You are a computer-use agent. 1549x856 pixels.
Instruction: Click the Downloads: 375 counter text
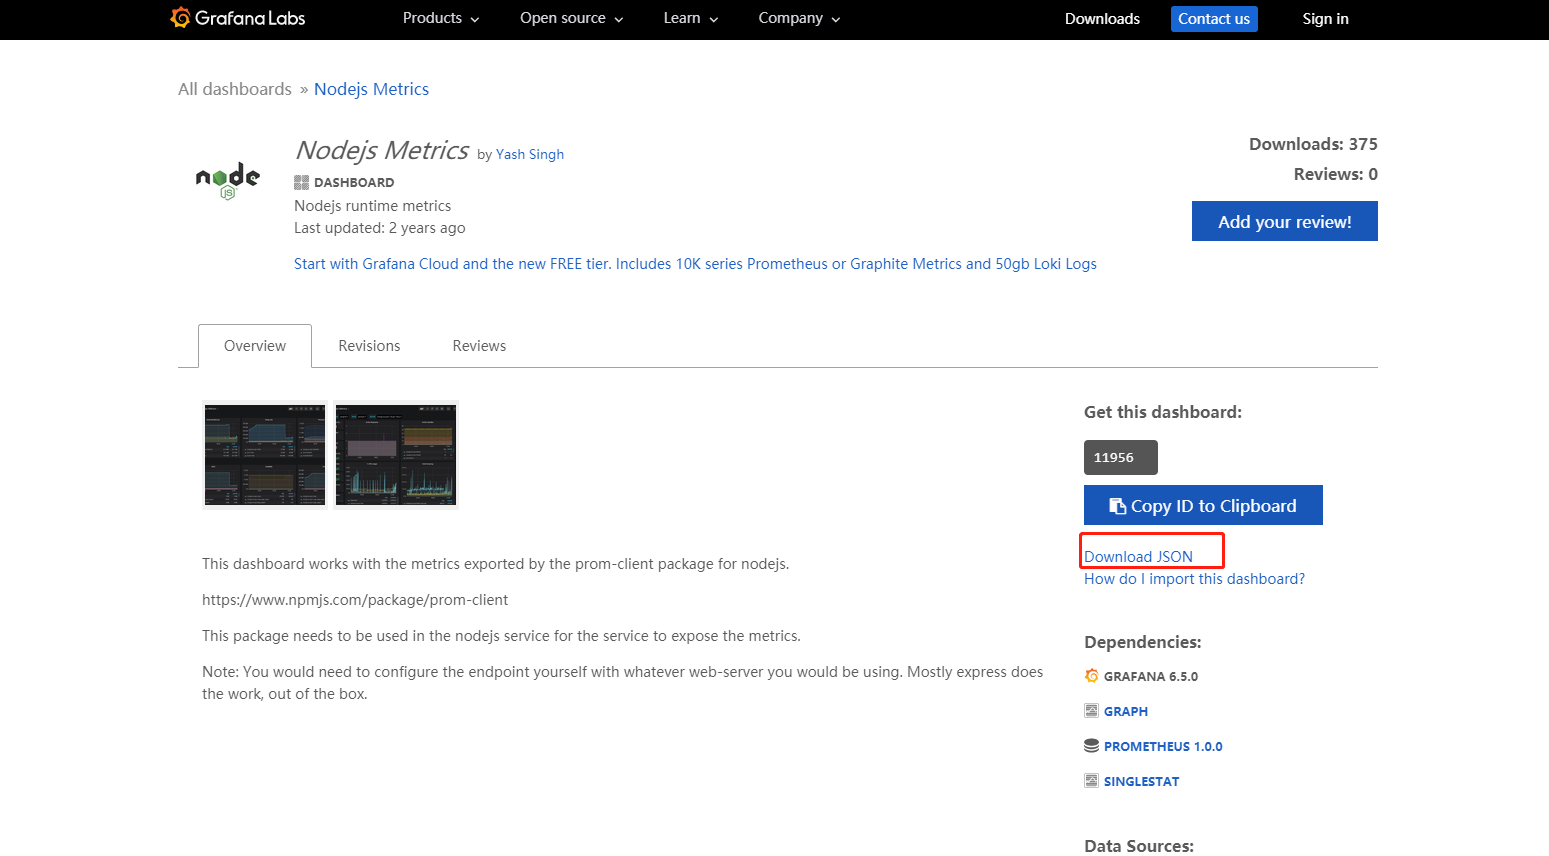[x=1313, y=144]
